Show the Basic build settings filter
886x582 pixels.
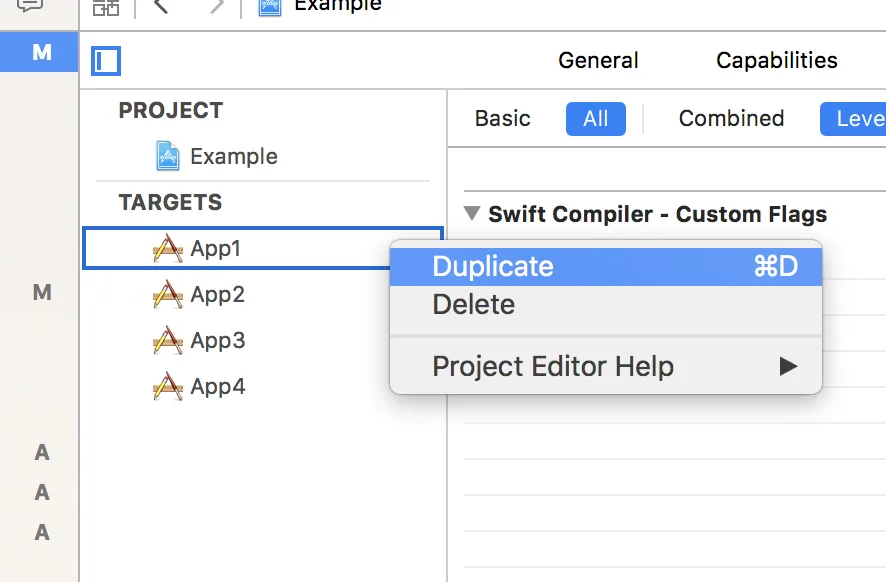pyautogui.click(x=502, y=119)
